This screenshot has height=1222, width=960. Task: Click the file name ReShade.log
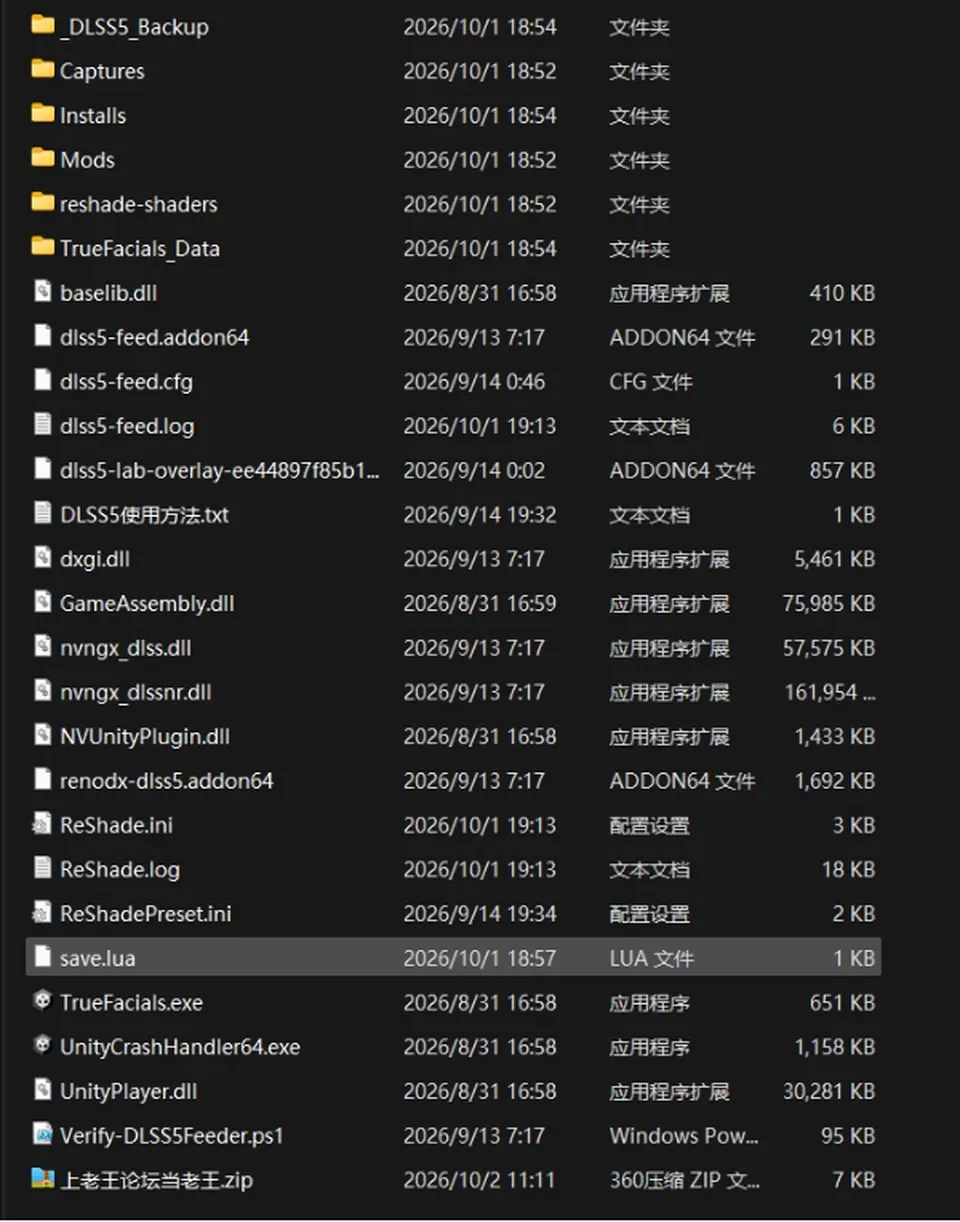120,869
